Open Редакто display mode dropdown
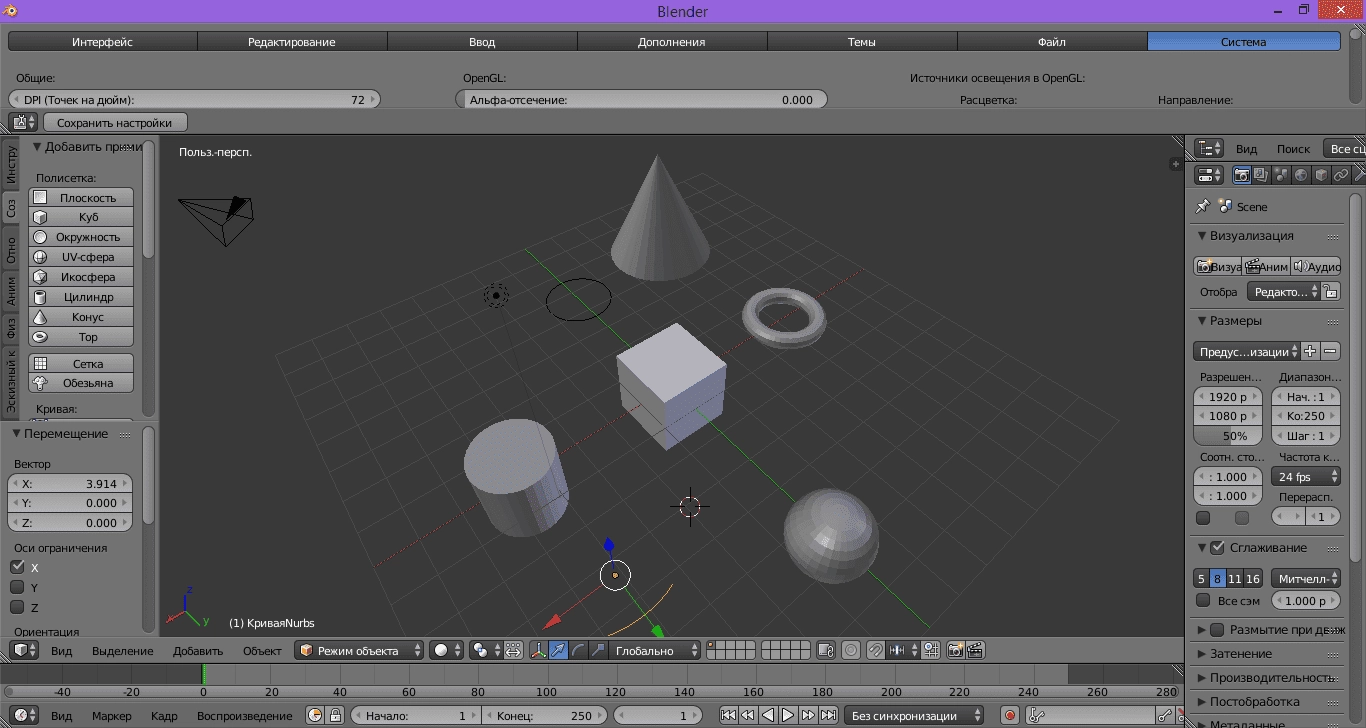 [x=1283, y=292]
